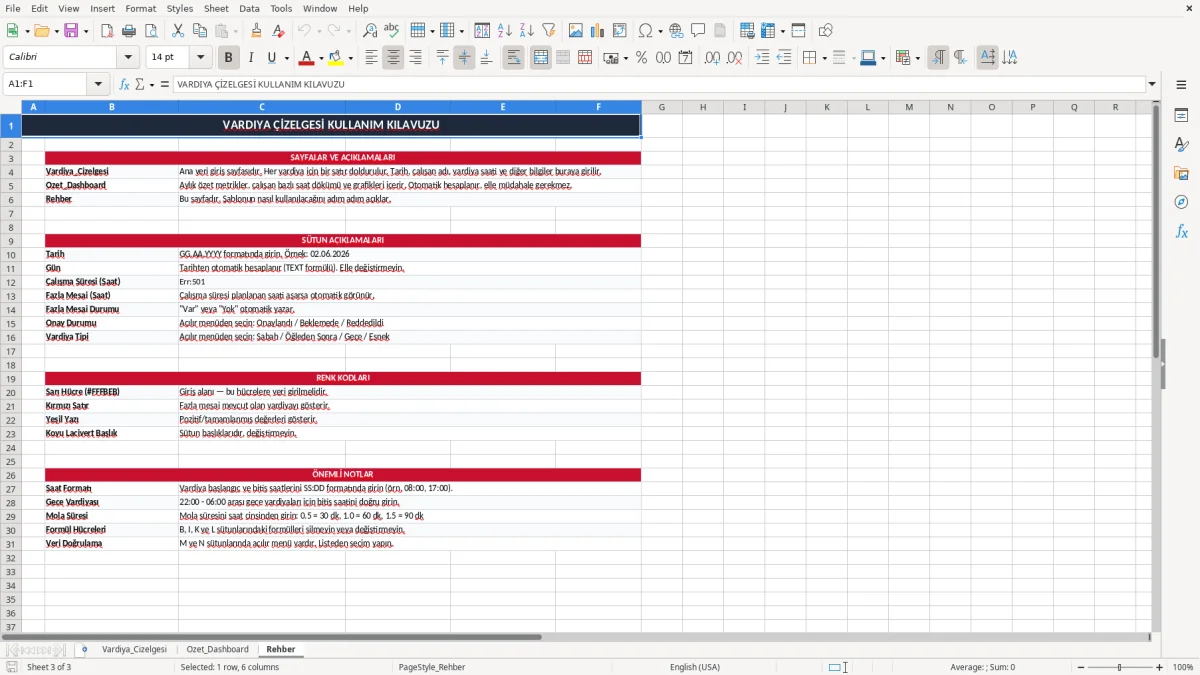Click the AutoFilter funnel icon
The height and width of the screenshot is (675, 1200).
pyautogui.click(x=548, y=31)
